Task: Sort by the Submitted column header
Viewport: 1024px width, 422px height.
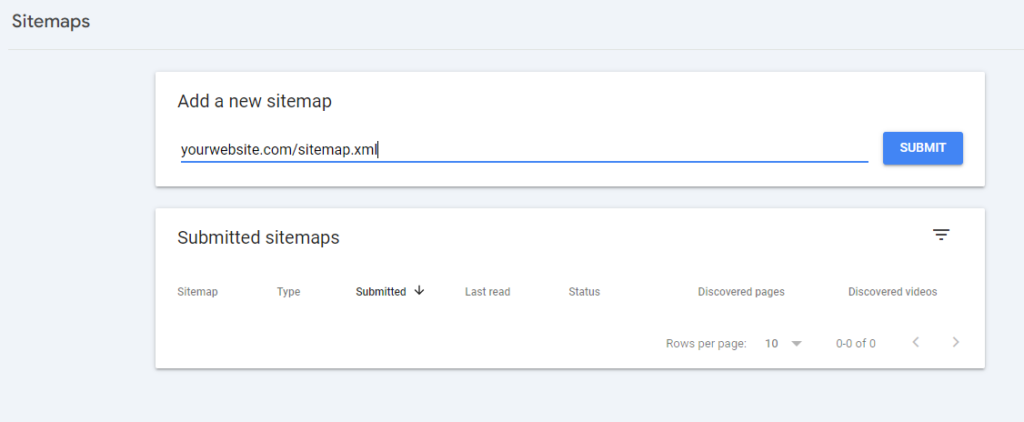Action: click(x=381, y=292)
